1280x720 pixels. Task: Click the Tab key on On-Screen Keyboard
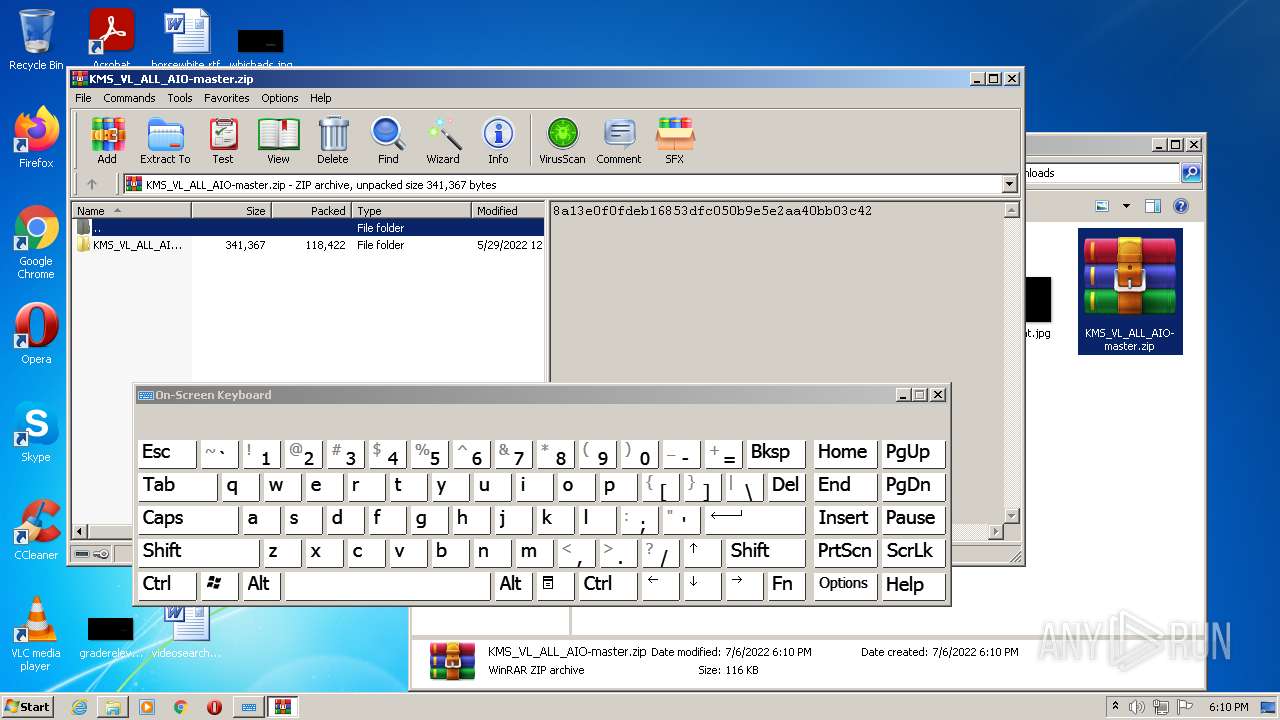pyautogui.click(x=177, y=486)
